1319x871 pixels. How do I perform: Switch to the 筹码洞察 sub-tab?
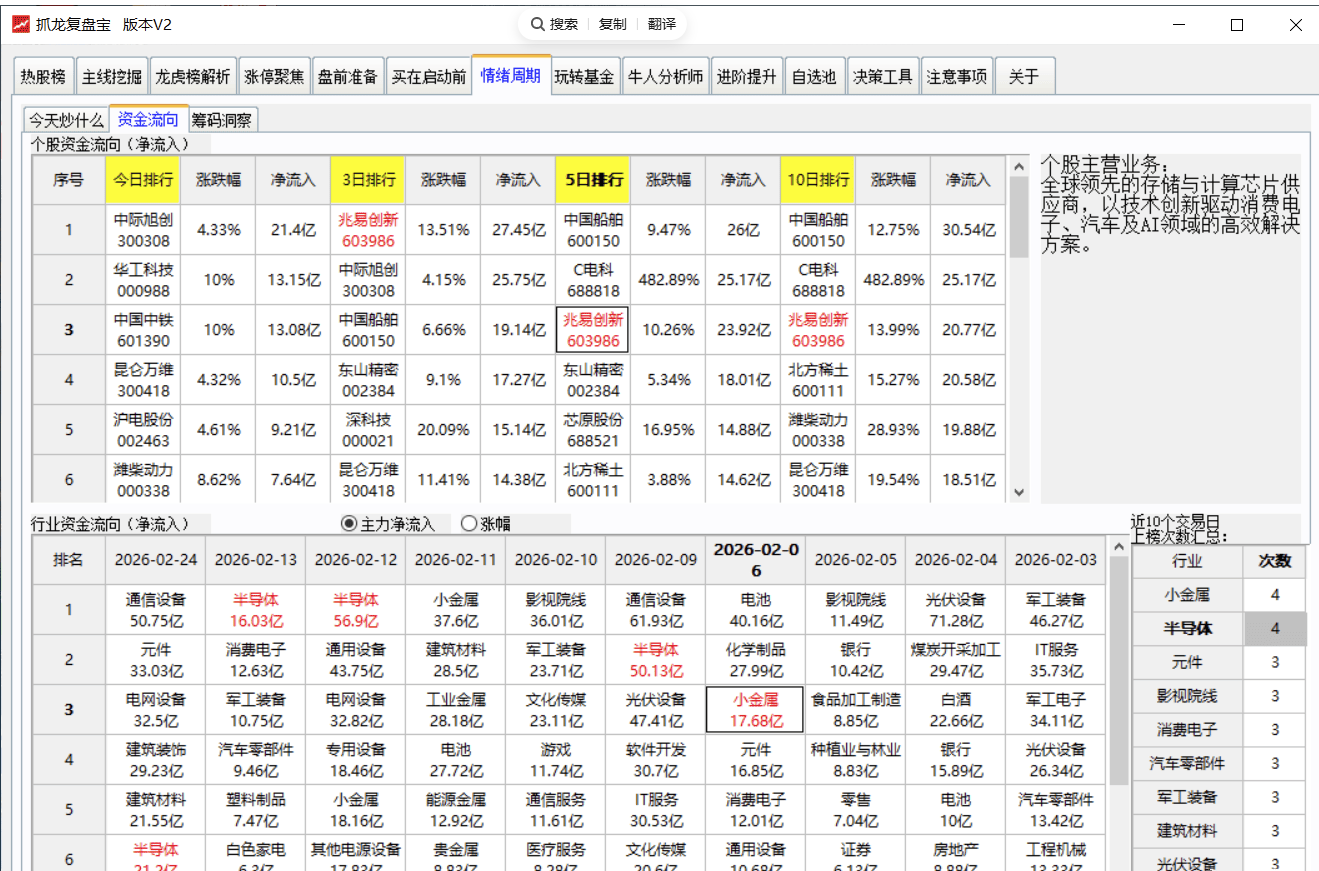(x=223, y=120)
